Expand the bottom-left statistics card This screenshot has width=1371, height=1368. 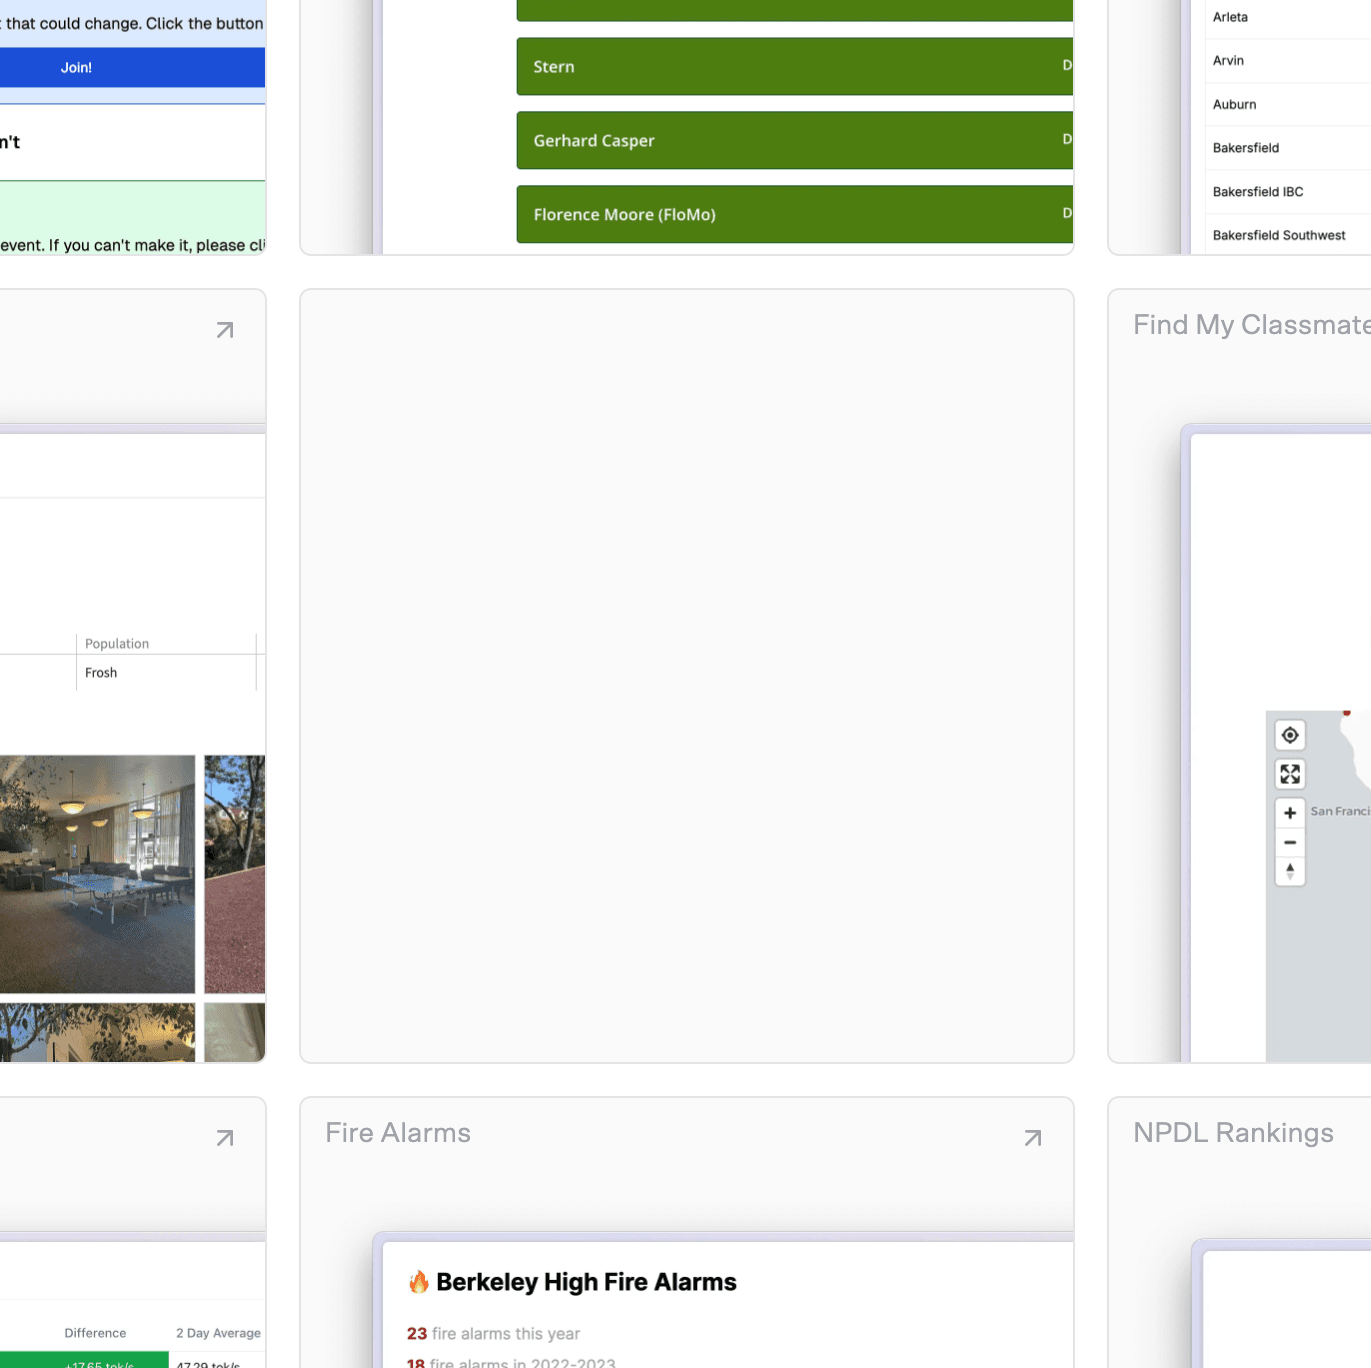[224, 1137]
